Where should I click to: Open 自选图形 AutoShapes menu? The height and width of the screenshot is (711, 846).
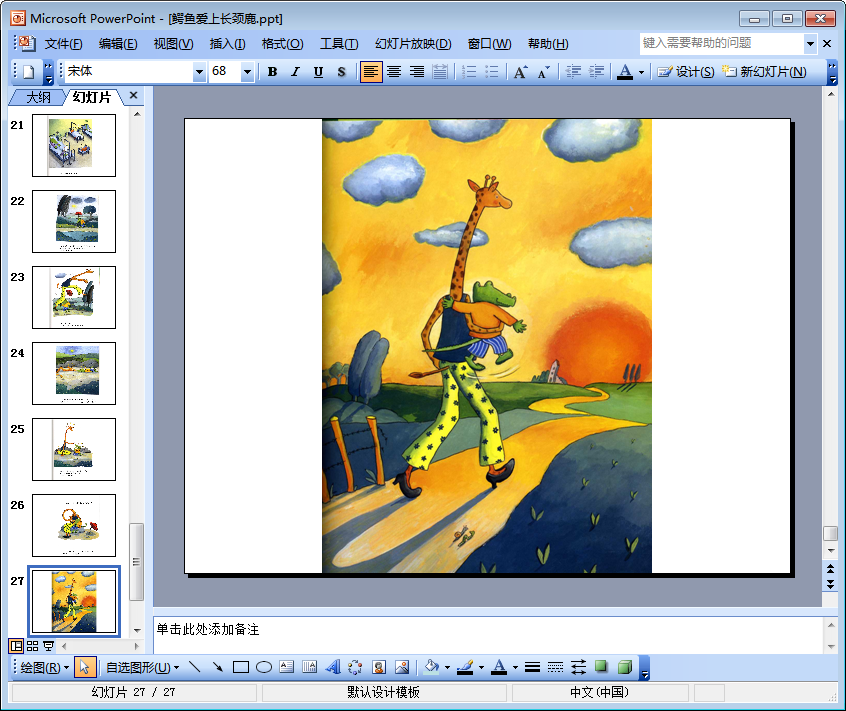coord(142,668)
